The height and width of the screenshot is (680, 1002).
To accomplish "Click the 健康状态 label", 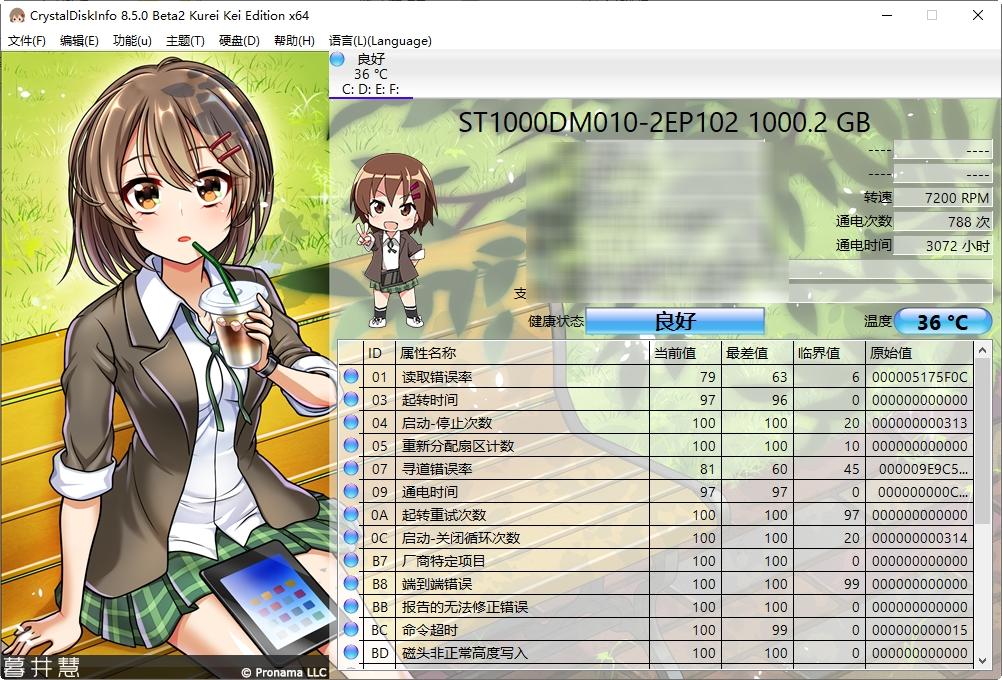I will click(556, 321).
